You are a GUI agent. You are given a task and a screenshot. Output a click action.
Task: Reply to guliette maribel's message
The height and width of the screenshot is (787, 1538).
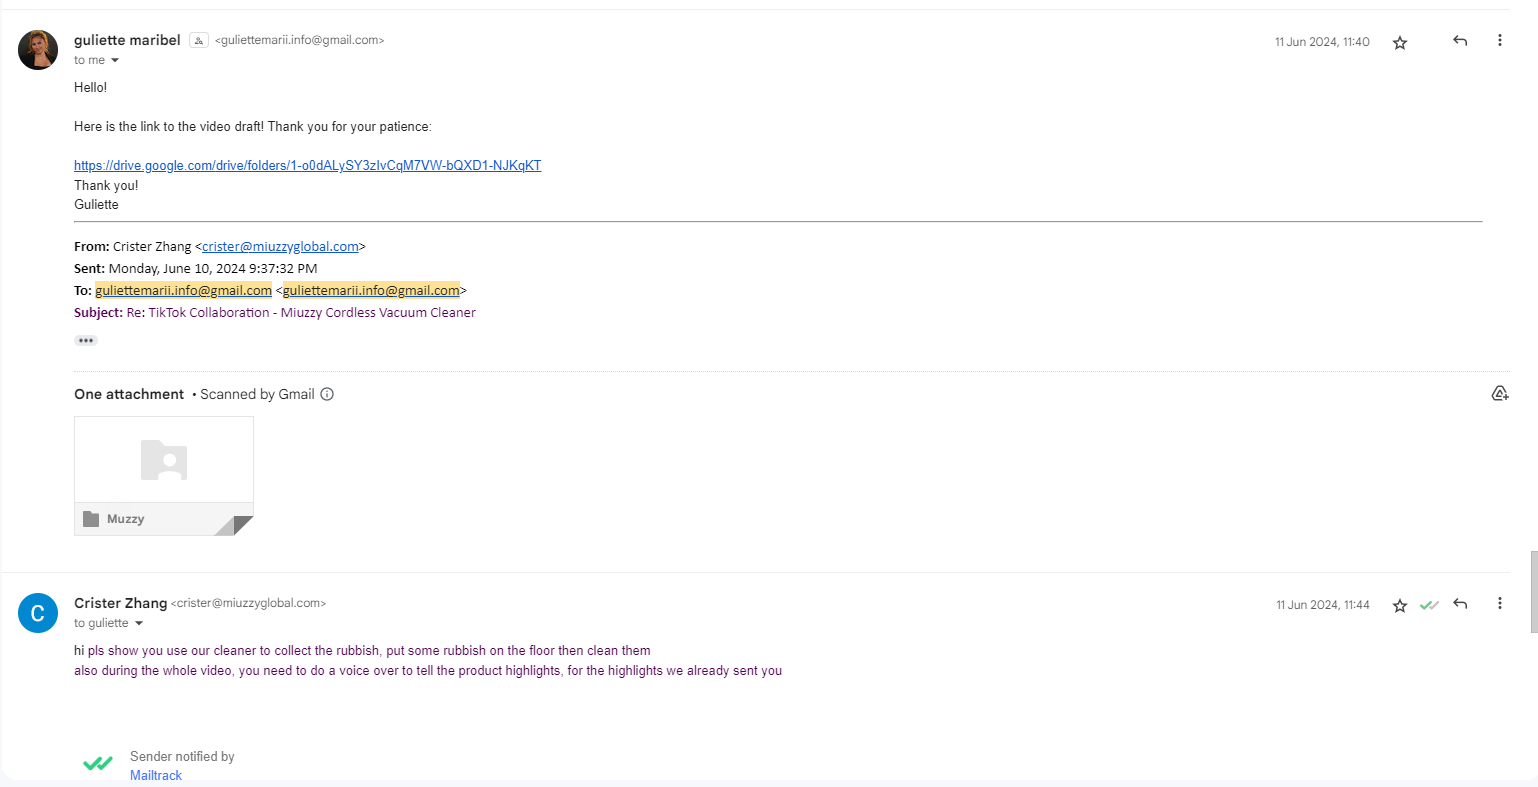pyautogui.click(x=1460, y=41)
